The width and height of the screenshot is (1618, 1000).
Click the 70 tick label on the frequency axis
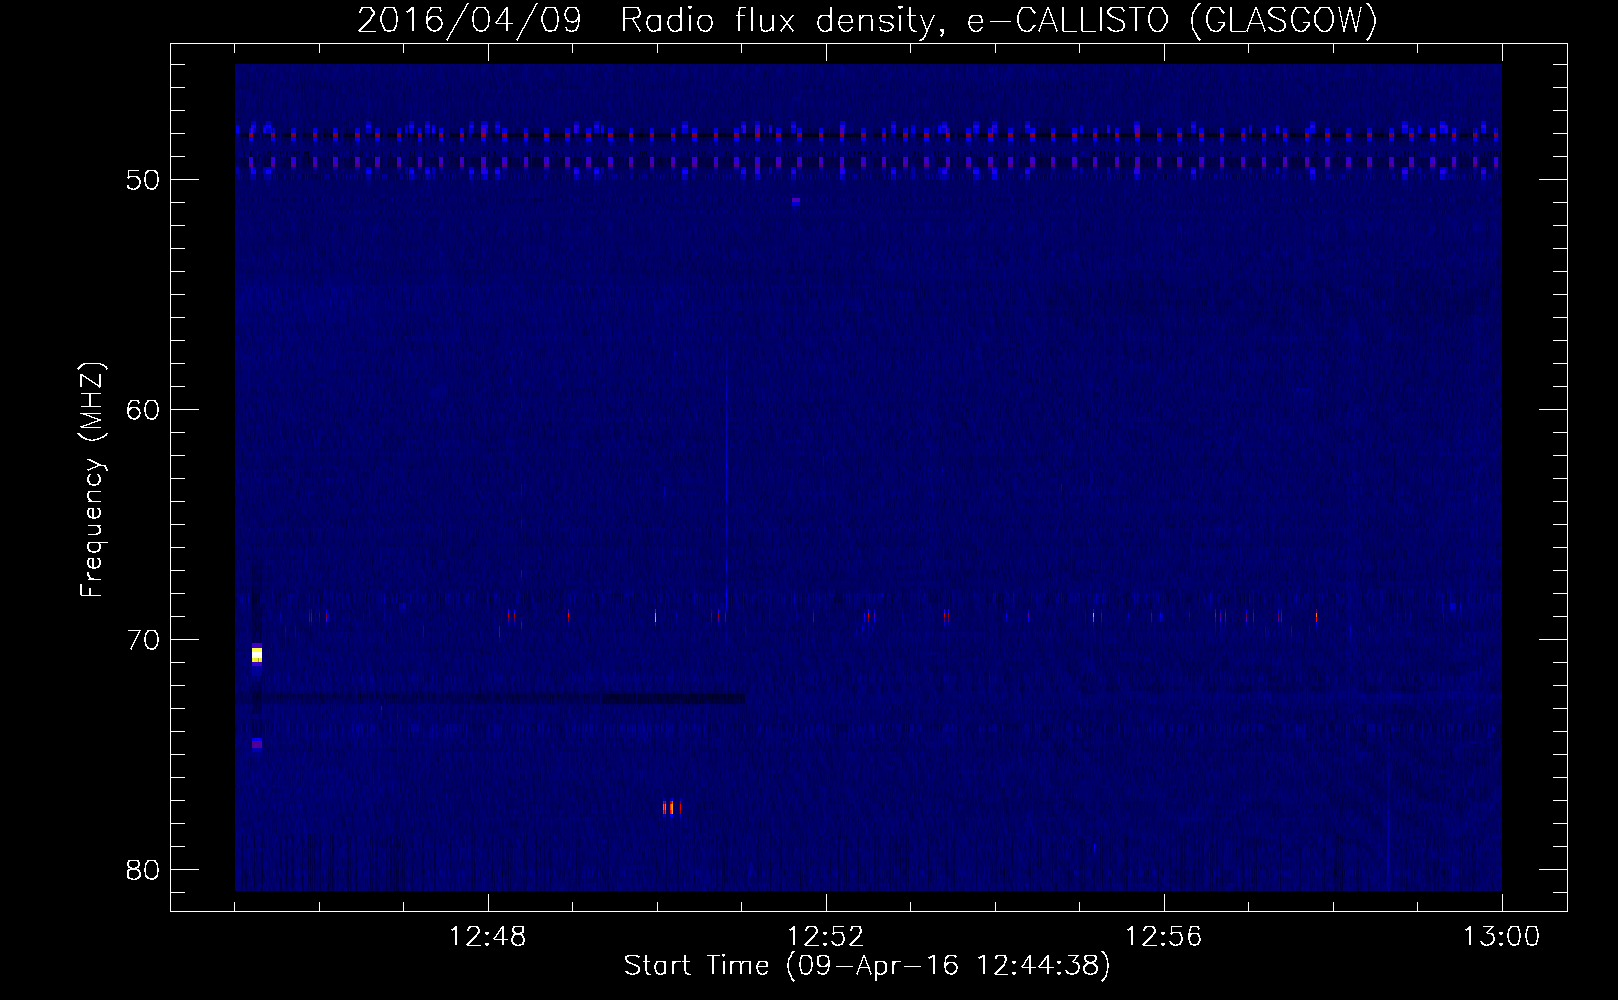[144, 640]
